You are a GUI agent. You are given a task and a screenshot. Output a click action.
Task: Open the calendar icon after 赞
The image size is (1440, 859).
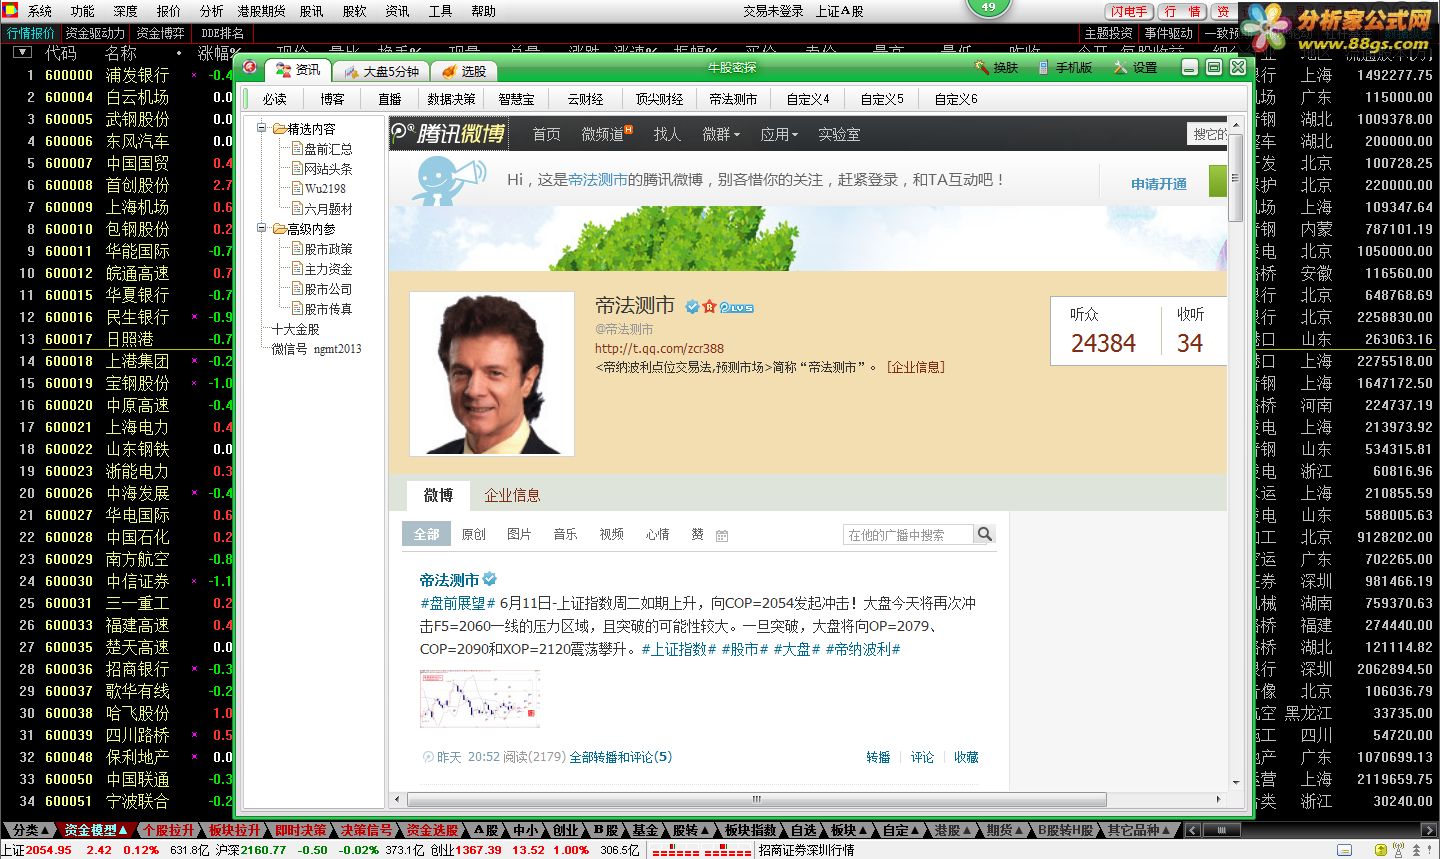[722, 536]
